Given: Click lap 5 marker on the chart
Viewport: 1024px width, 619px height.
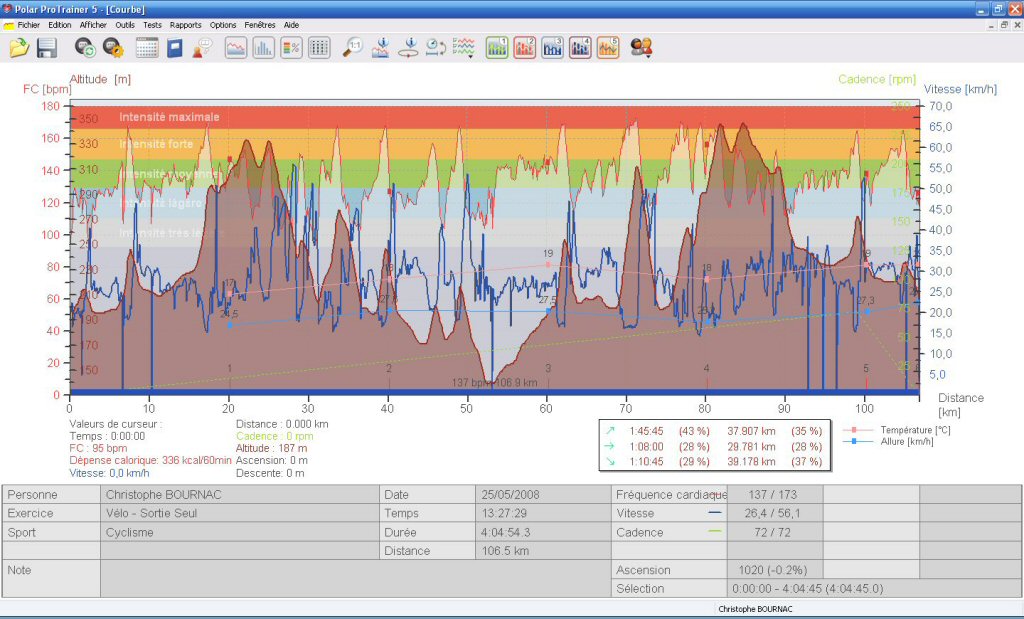Looking at the screenshot, I should tap(866, 369).
